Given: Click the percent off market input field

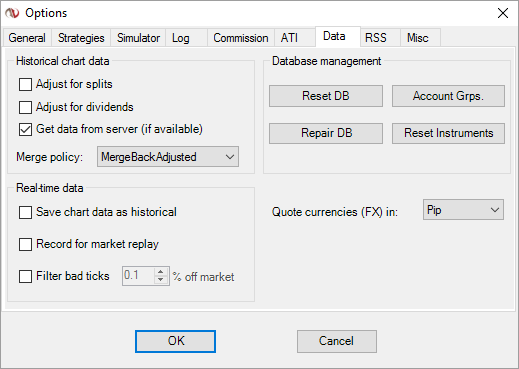Looking at the screenshot, I should pyautogui.click(x=139, y=276).
